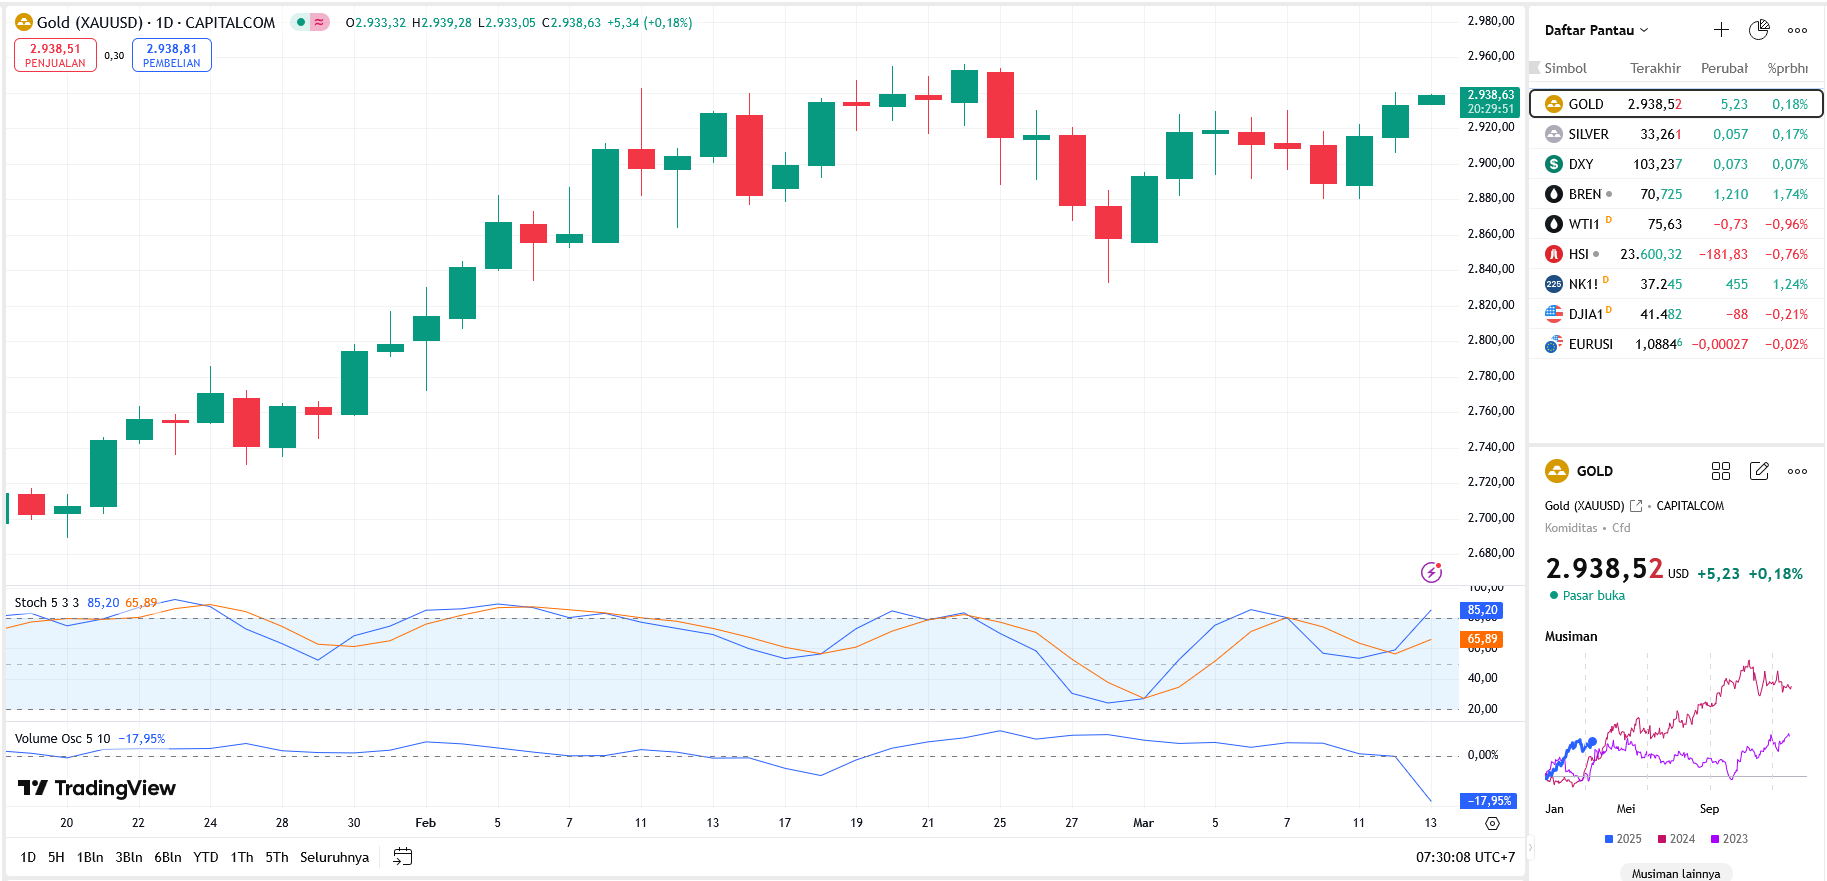1827x881 pixels.
Task: Open the timezone menu showing UTC+7
Action: [x=1465, y=857]
